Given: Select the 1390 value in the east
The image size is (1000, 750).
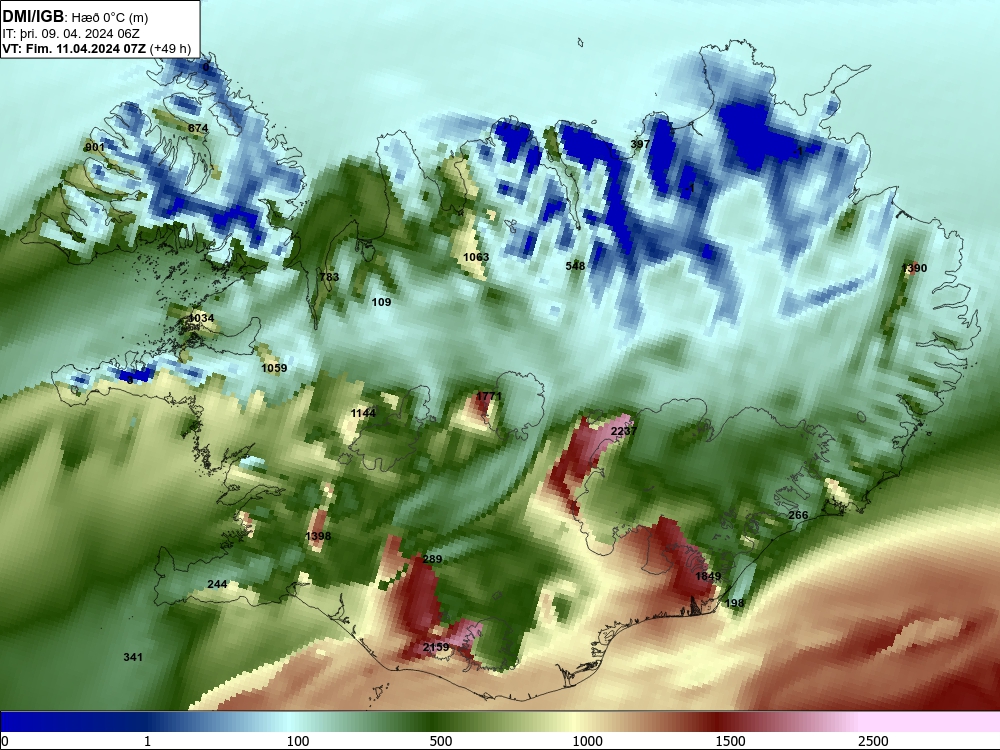Looking at the screenshot, I should coord(914,268).
